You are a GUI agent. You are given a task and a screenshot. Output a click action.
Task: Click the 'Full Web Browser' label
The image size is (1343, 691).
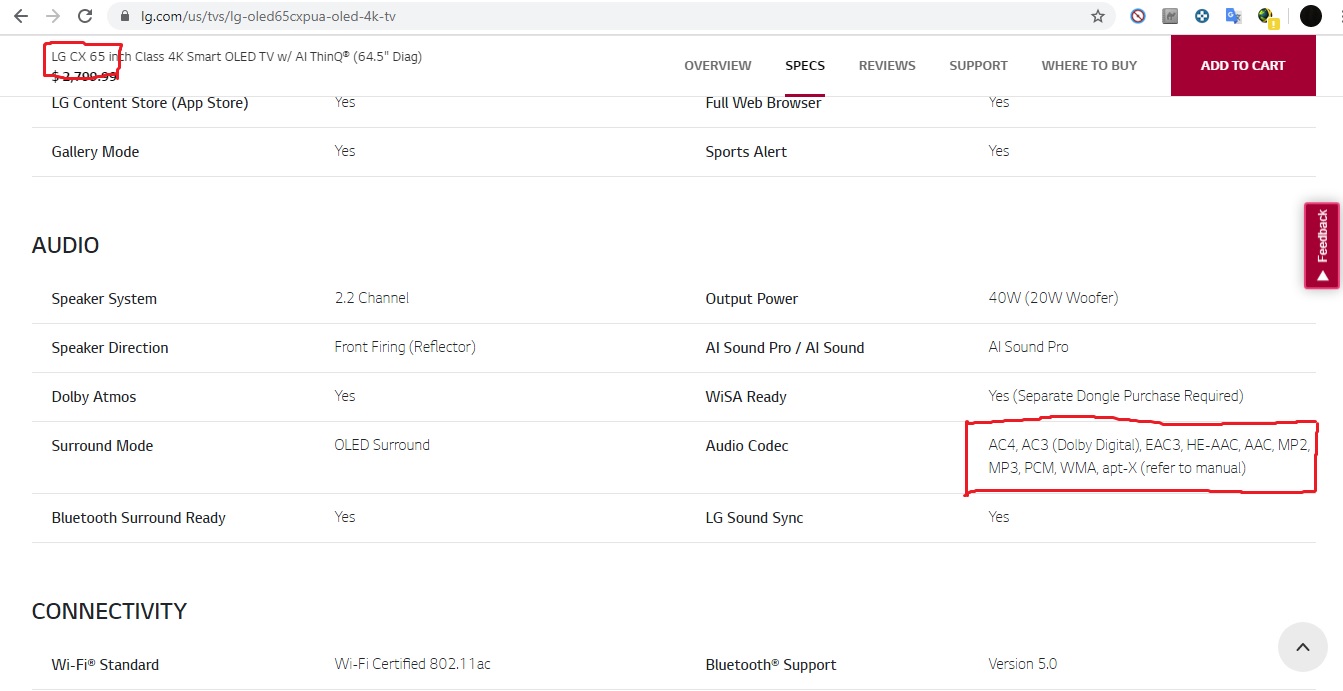[x=763, y=103]
